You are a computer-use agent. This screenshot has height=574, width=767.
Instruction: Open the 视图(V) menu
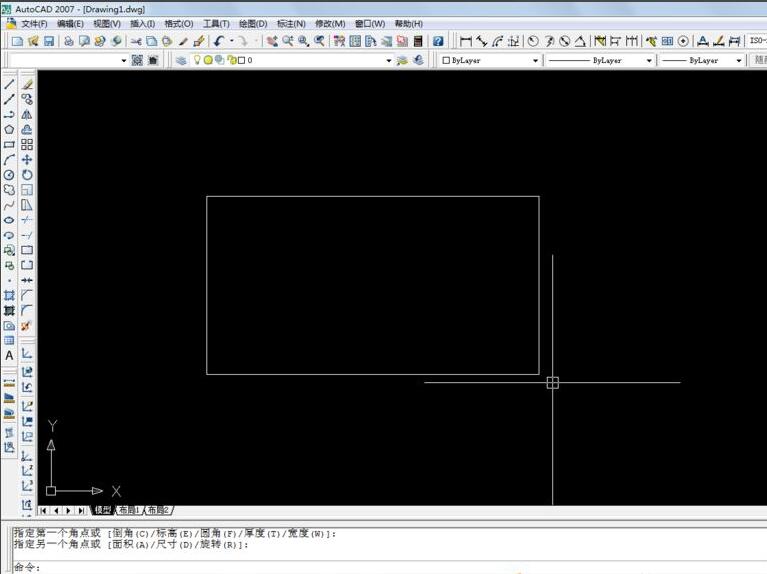point(107,23)
